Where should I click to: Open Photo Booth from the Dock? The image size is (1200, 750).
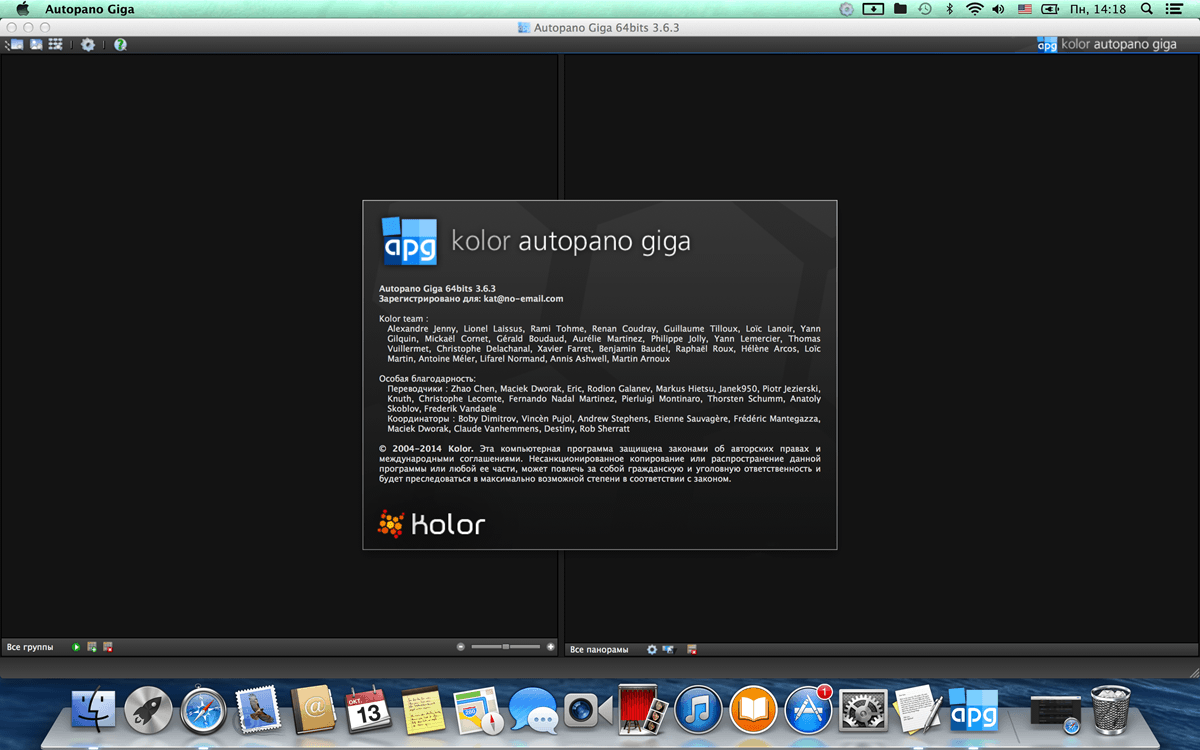pyautogui.click(x=643, y=711)
